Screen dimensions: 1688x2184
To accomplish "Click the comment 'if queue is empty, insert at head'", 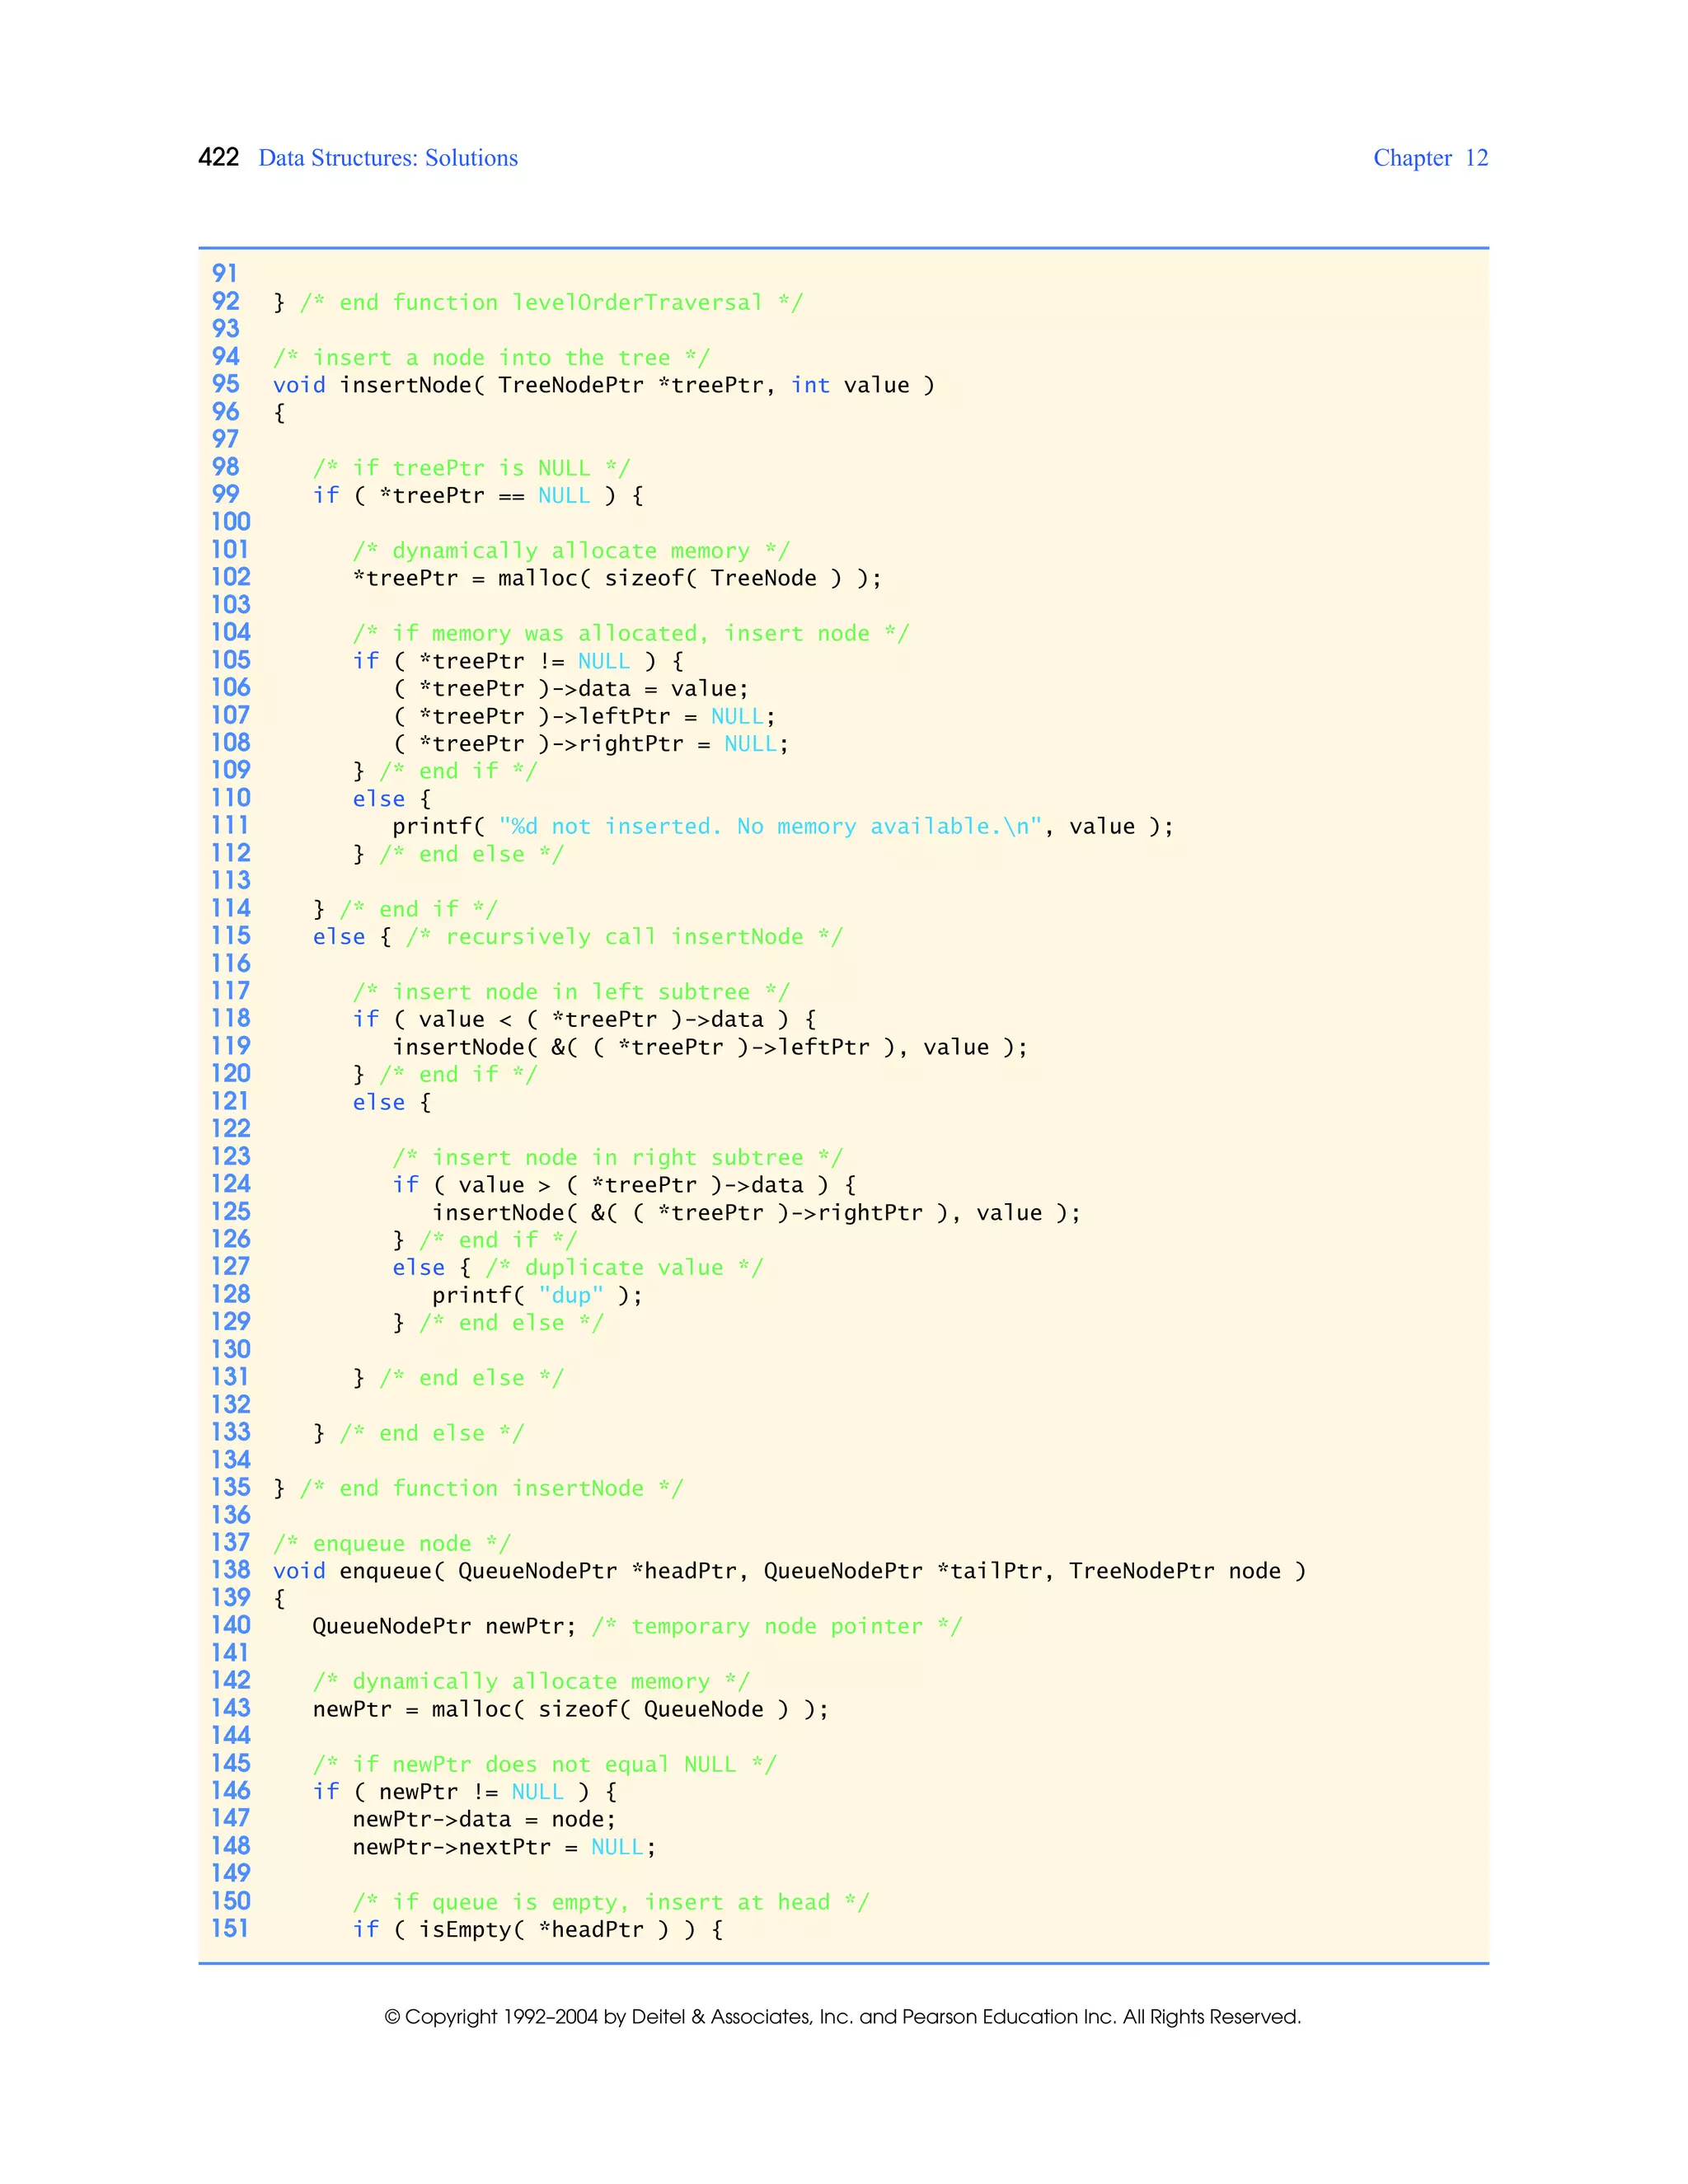I will [x=611, y=1902].
